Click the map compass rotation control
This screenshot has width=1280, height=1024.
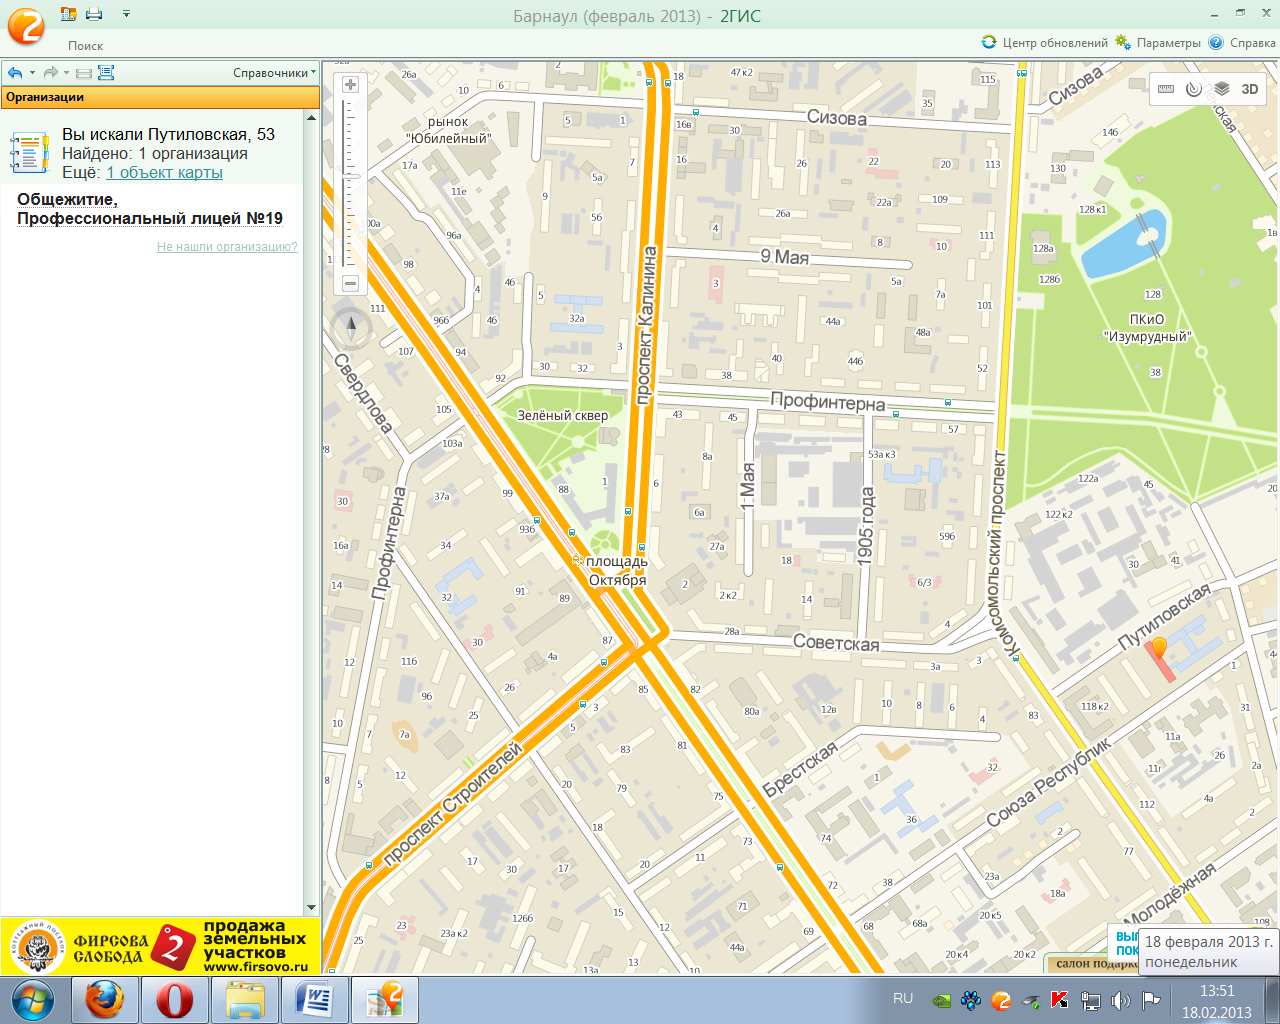(x=351, y=327)
